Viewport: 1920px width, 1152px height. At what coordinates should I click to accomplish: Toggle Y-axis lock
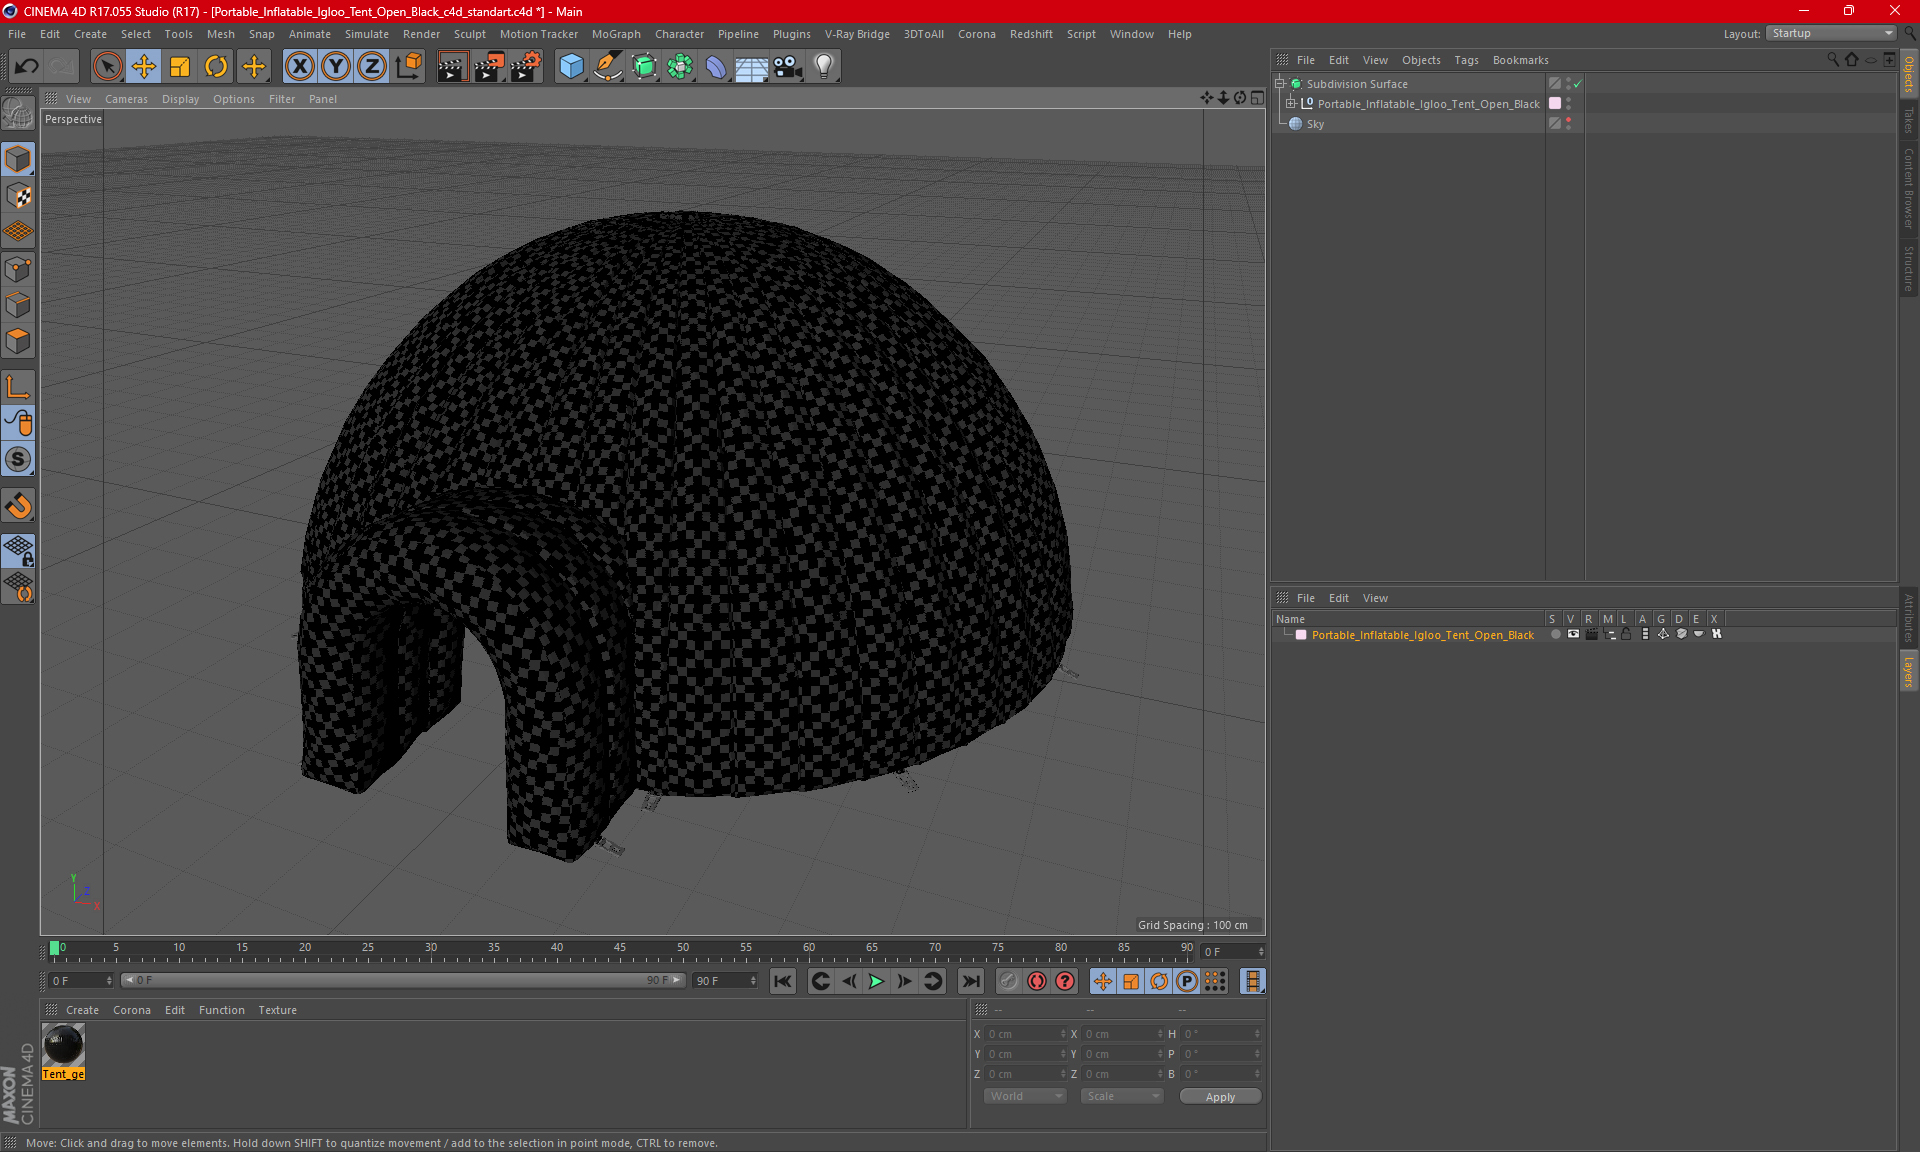[336, 67]
